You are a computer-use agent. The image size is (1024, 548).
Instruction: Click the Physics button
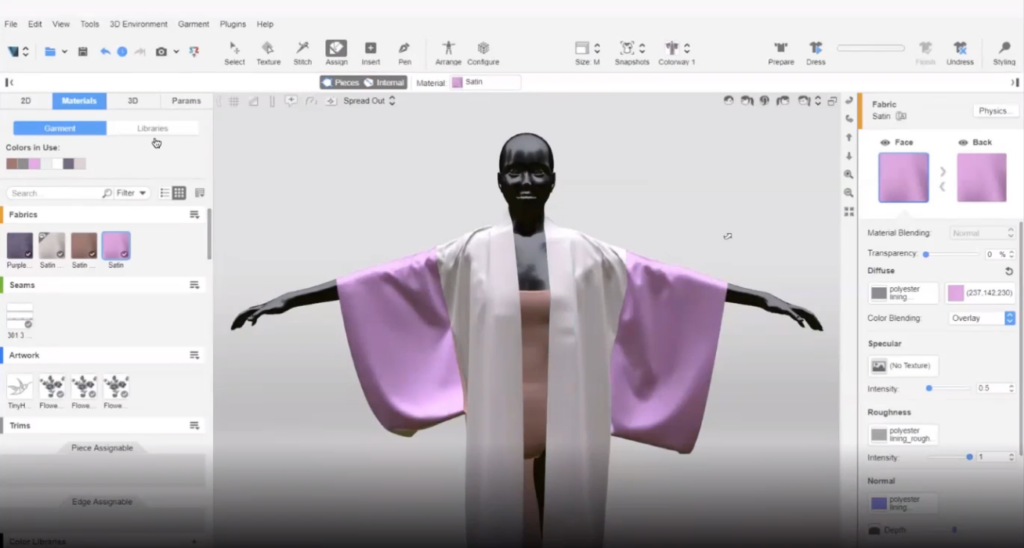[x=992, y=111]
